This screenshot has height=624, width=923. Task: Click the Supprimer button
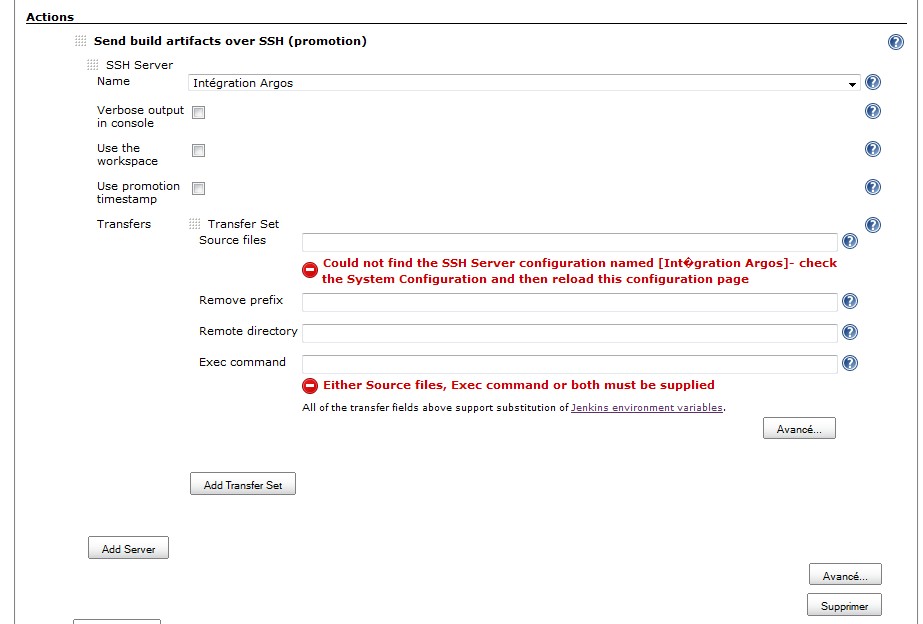(x=844, y=605)
